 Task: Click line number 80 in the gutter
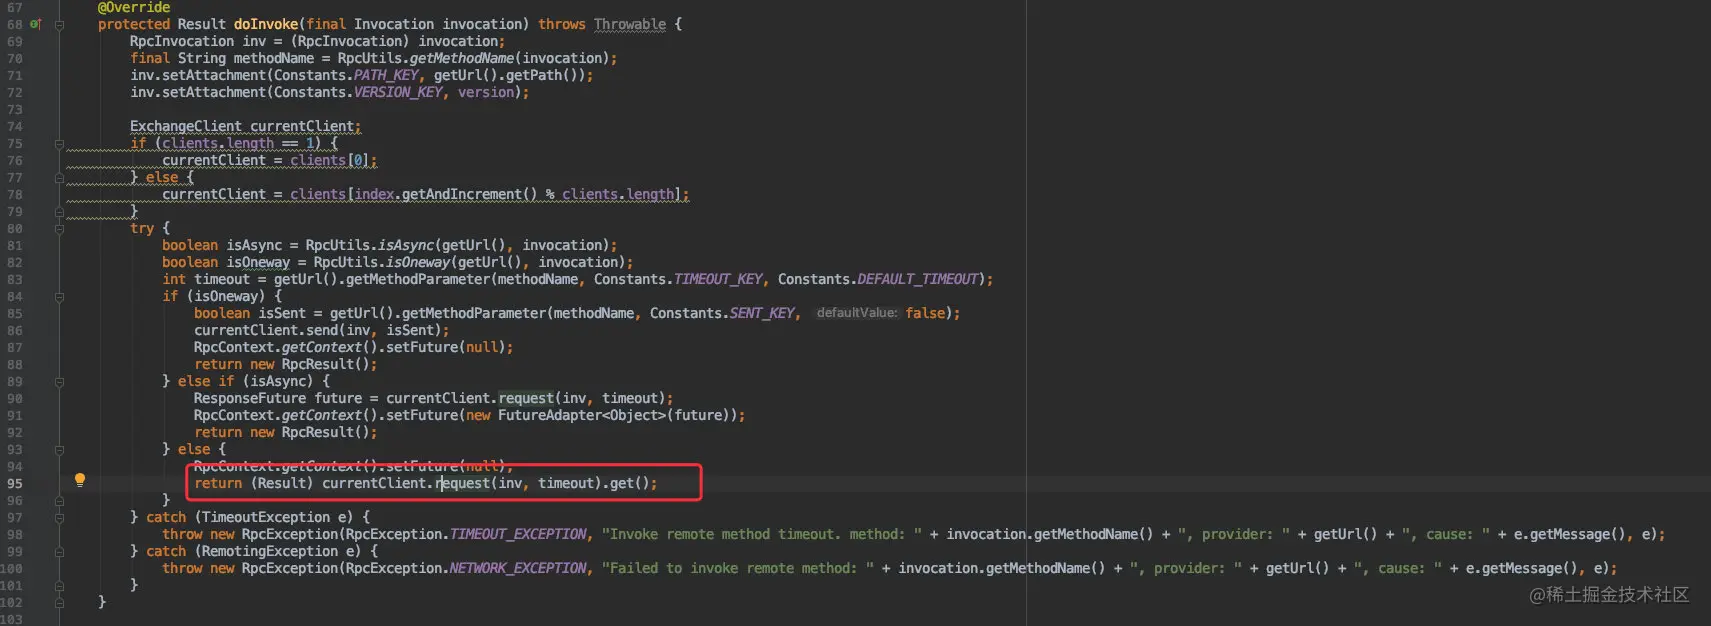[14, 228]
